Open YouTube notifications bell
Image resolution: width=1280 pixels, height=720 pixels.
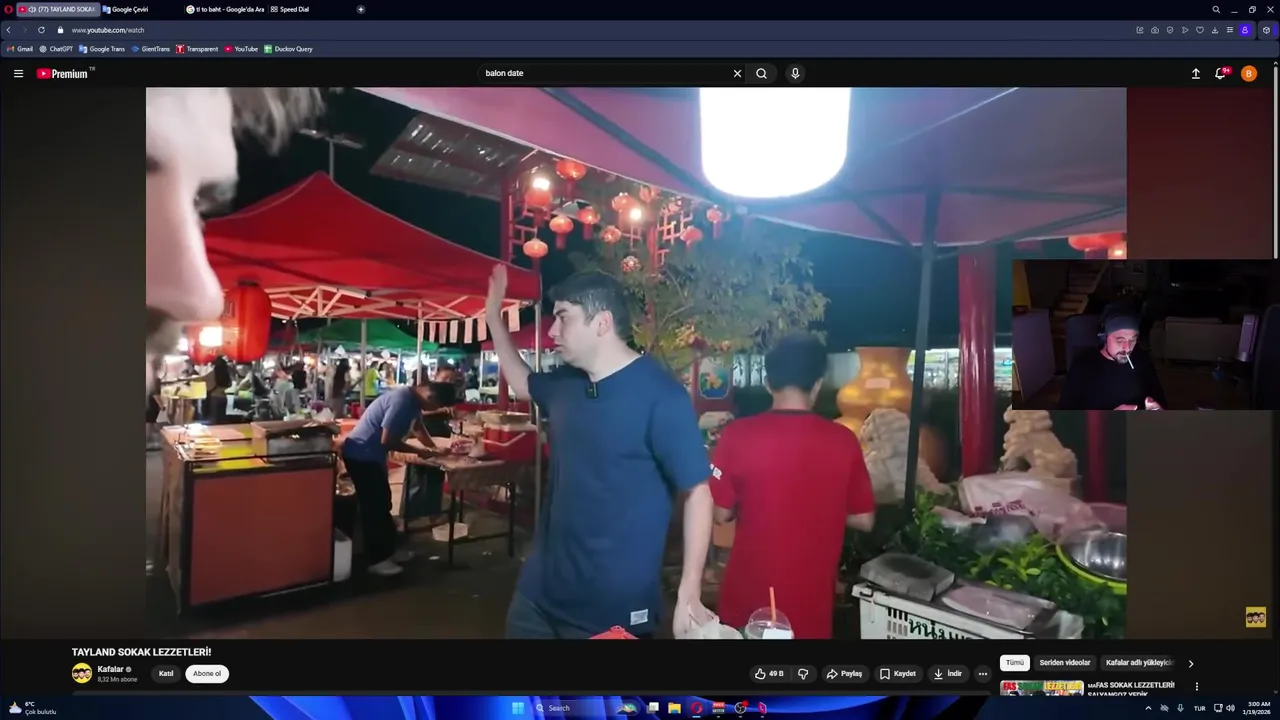tap(1220, 73)
